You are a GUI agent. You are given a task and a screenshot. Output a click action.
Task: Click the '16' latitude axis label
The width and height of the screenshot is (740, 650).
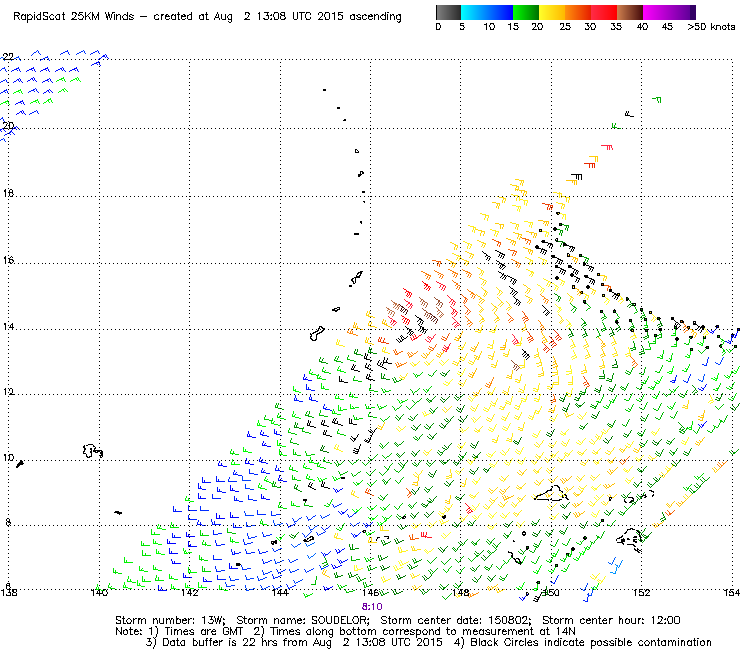8,261
